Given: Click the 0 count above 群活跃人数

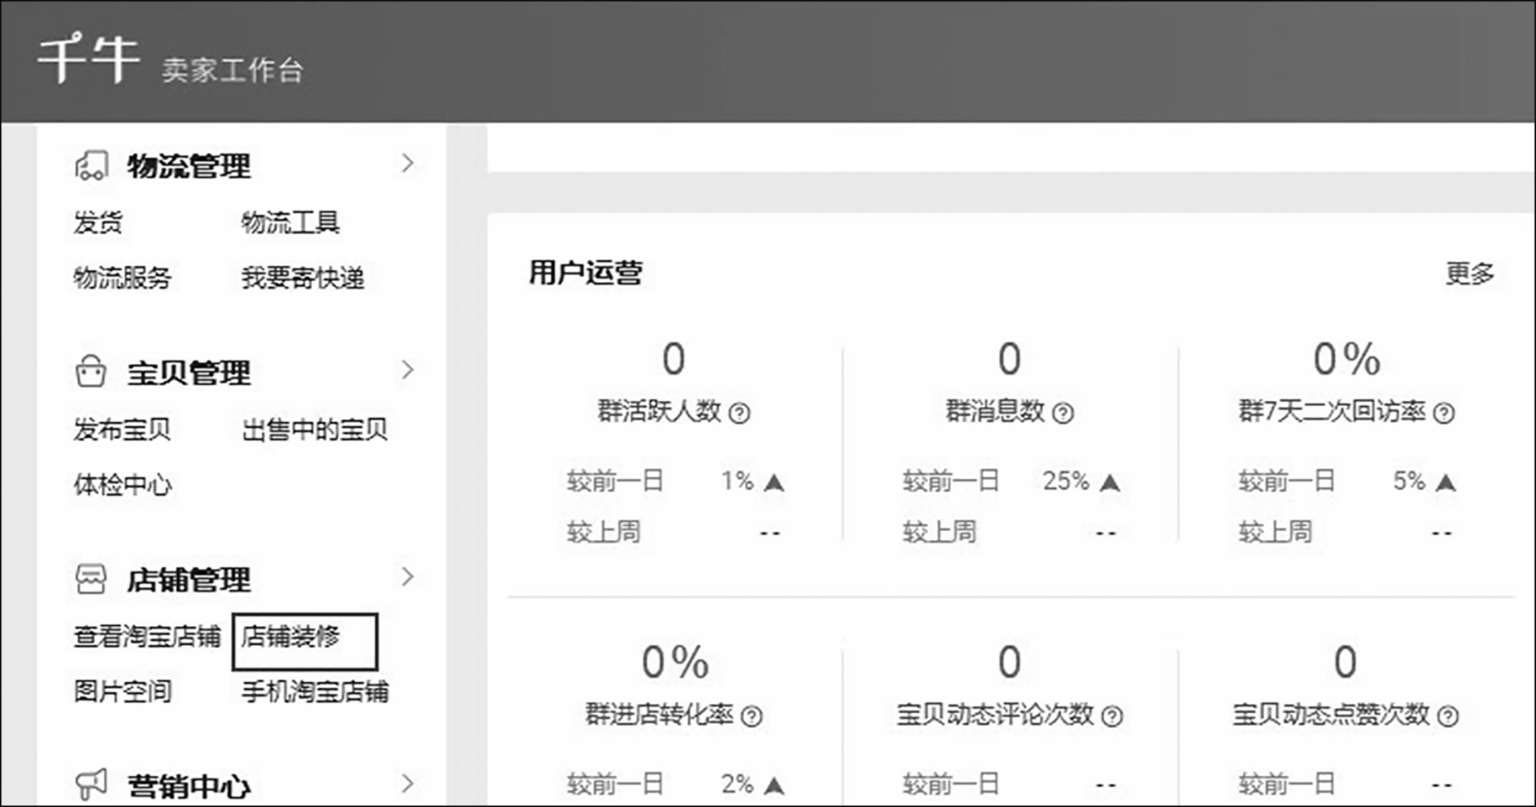Looking at the screenshot, I should (674, 359).
